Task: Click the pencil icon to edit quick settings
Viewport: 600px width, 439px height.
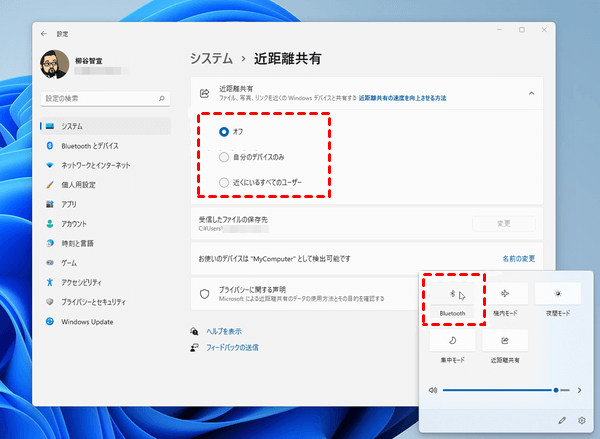Action: click(562, 420)
